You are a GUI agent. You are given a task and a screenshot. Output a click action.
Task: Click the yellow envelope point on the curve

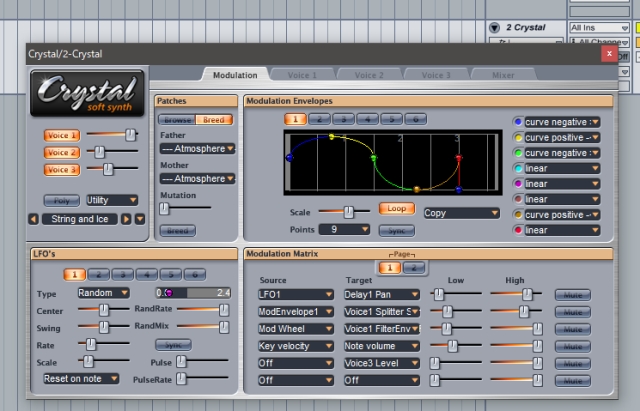[x=332, y=137]
